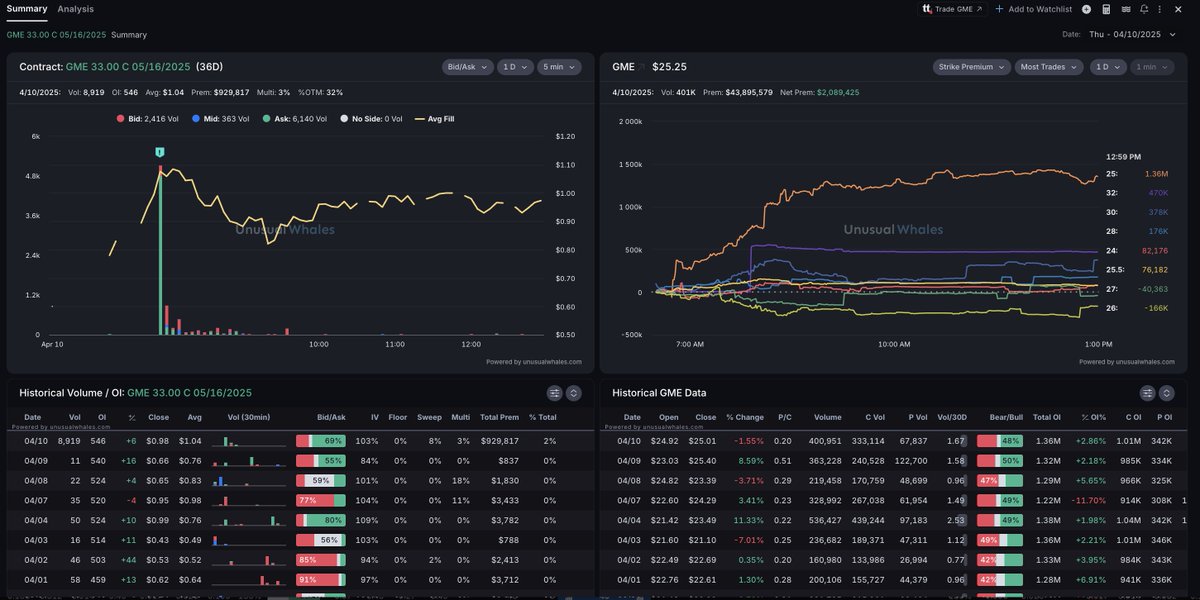Image resolution: width=1200 pixels, height=600 pixels.
Task: Click the GME ticker in right chart header
Action: [x=623, y=67]
